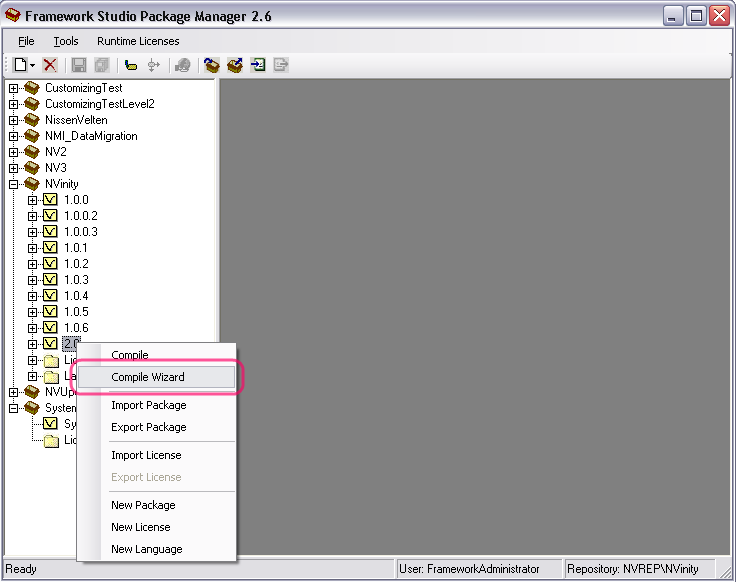
Task: Select the NVinity package label
Action: click(61, 184)
